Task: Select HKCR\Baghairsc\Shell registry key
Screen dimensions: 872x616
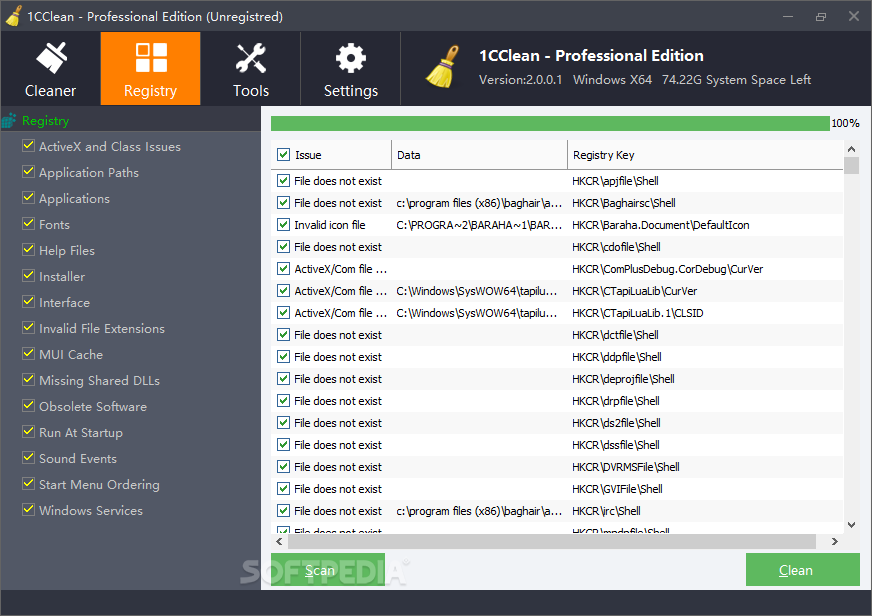Action: click(624, 203)
